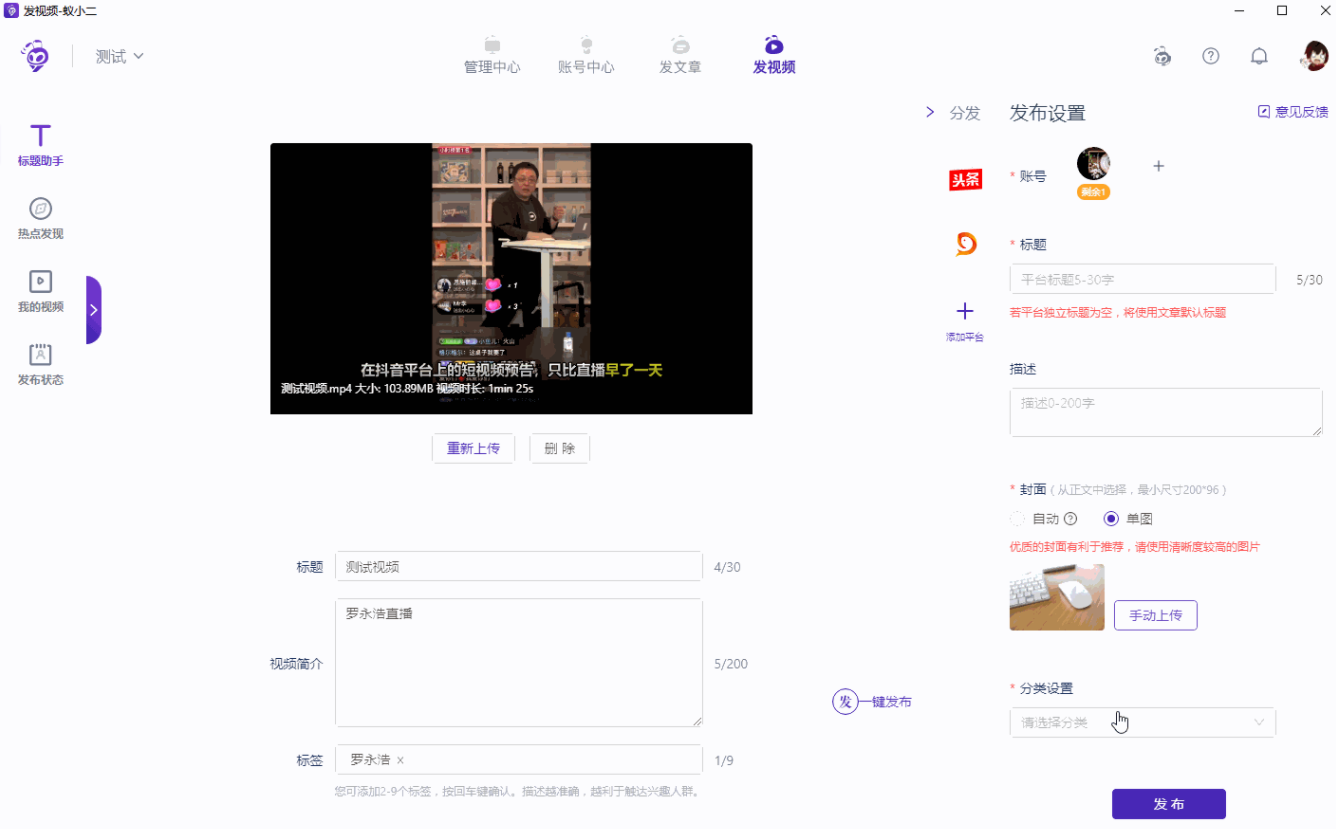Open the help question mark icon
Image resolution: width=1336 pixels, height=829 pixels.
click(x=1211, y=56)
